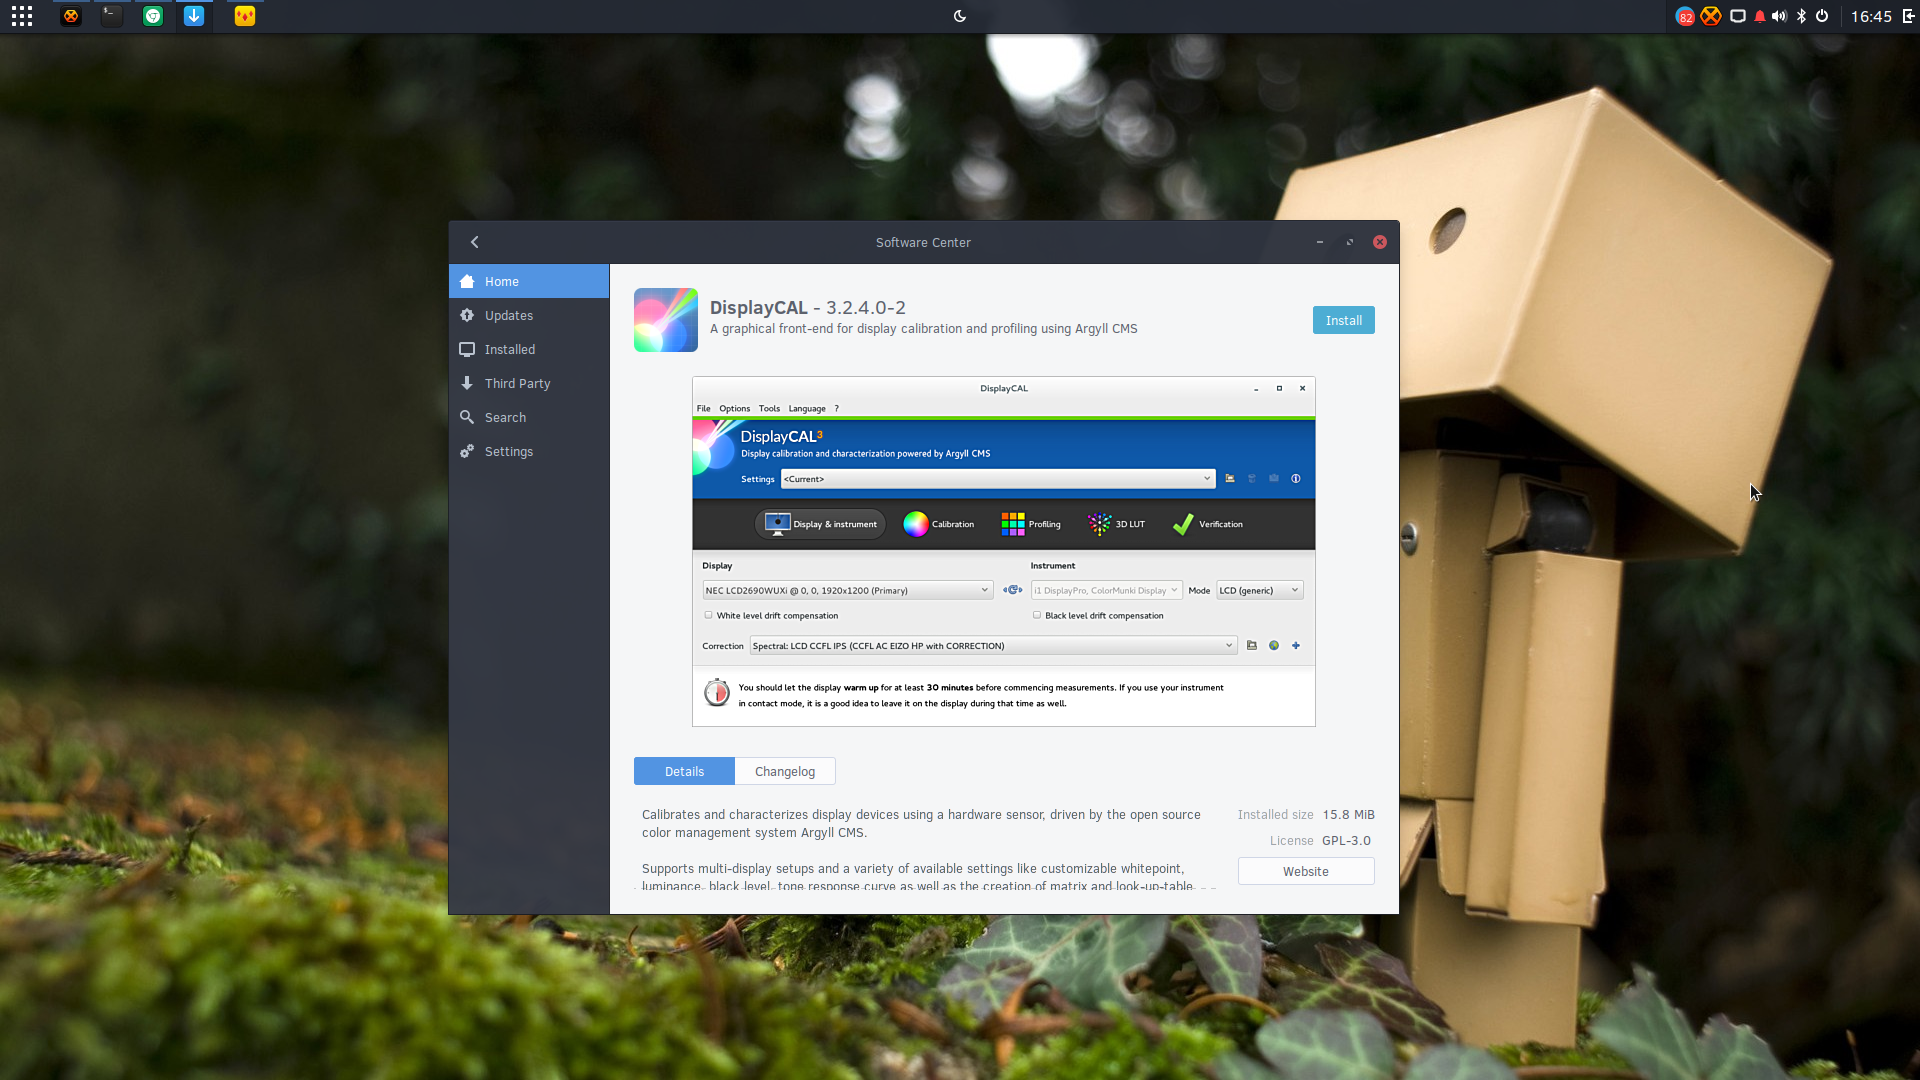Open Updates in the sidebar
1920x1080 pixels.
pos(529,315)
